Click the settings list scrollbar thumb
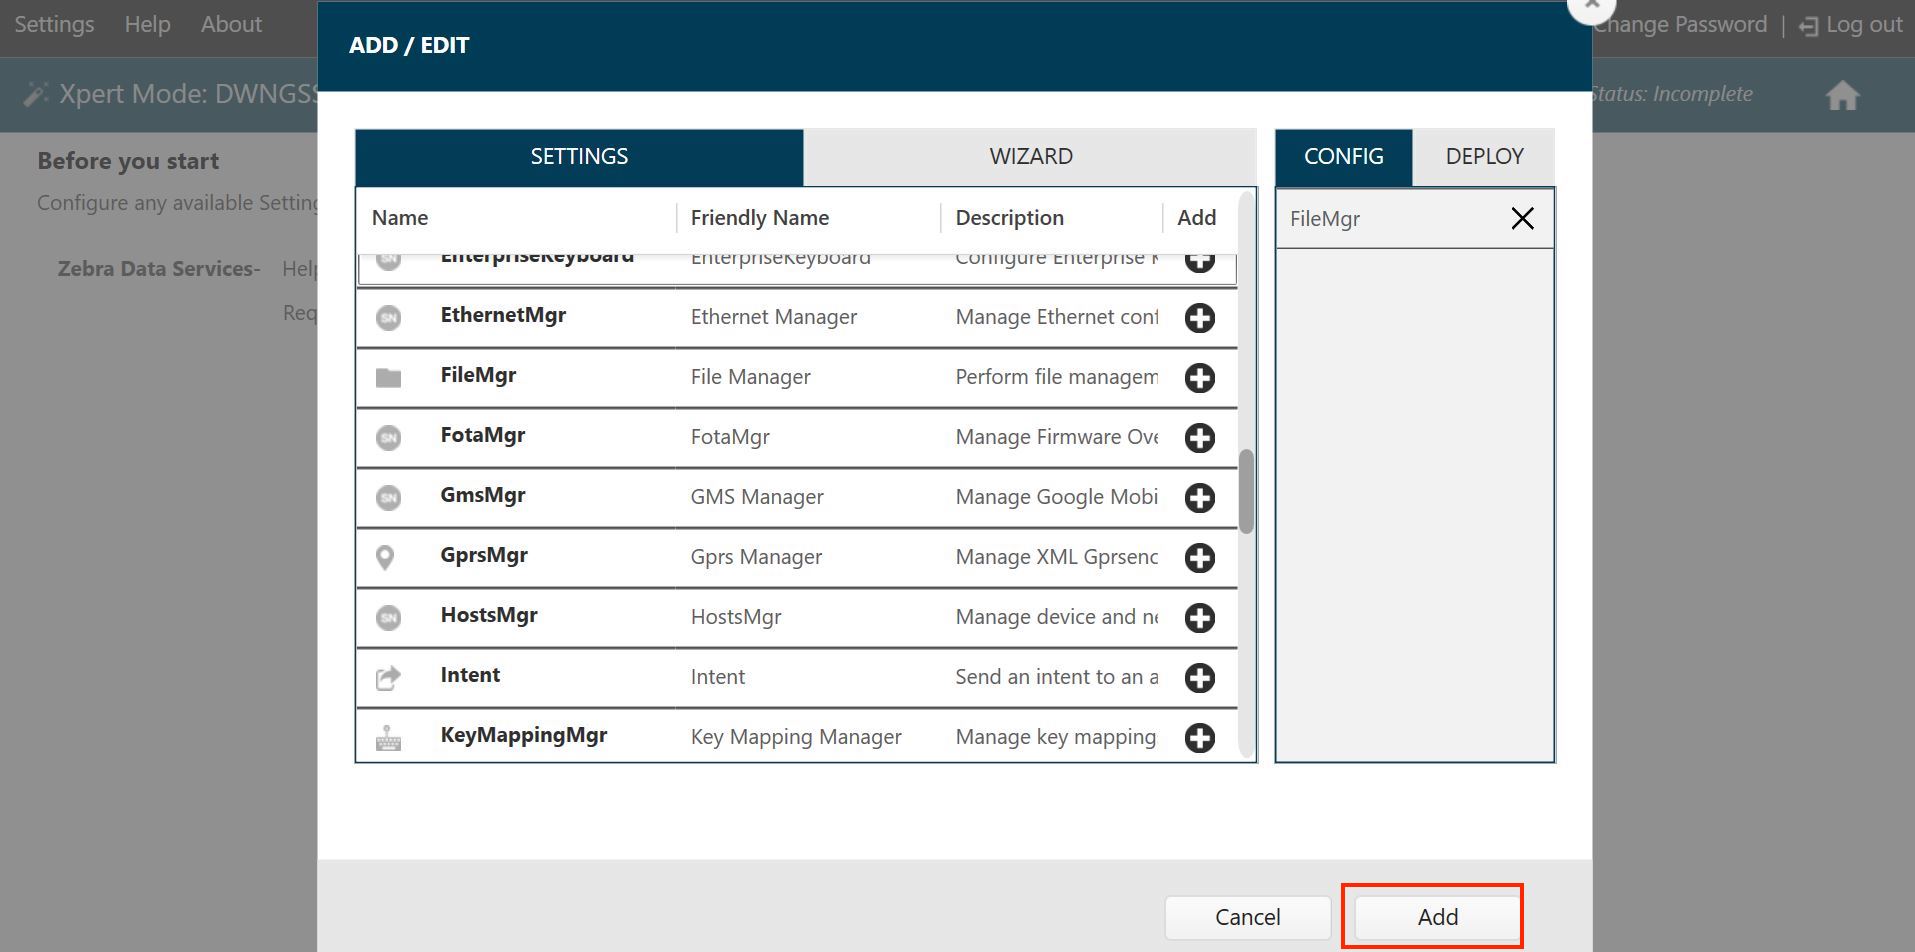Screen dimensions: 1915x952 [1246, 492]
